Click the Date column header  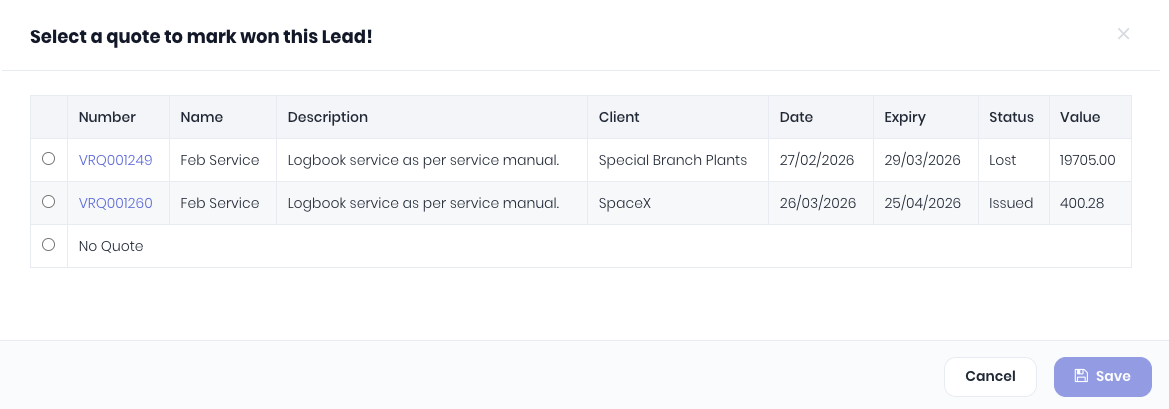click(796, 117)
